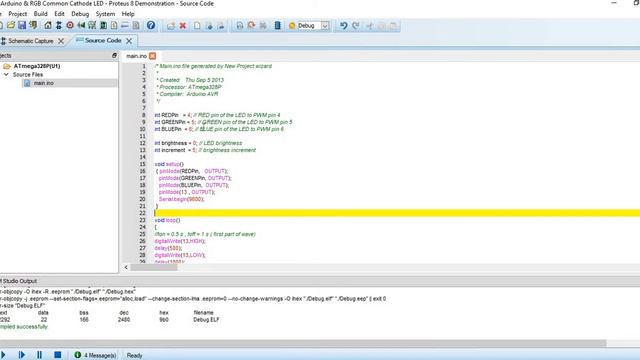The height and width of the screenshot is (360, 640).
Task: Open Project Notes toolbar icon
Action: click(136, 26)
